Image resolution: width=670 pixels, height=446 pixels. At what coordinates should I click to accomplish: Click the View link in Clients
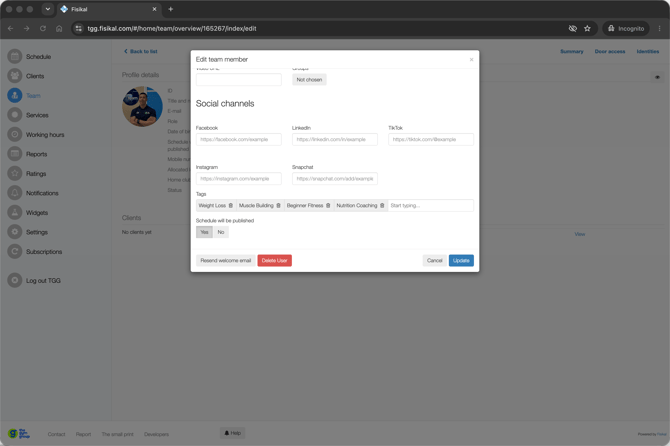[x=579, y=234]
